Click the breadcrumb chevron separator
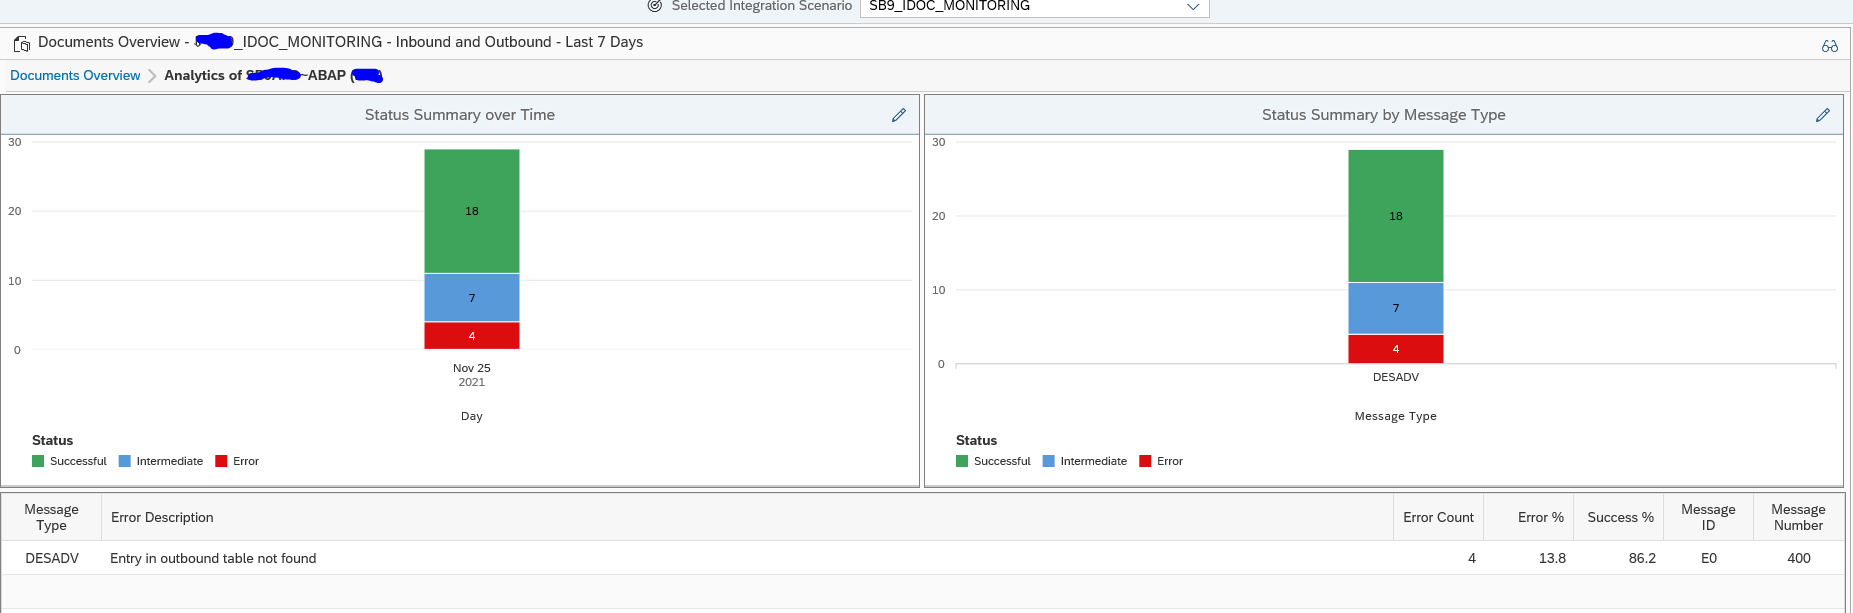The height and width of the screenshot is (613, 1853). [x=152, y=76]
